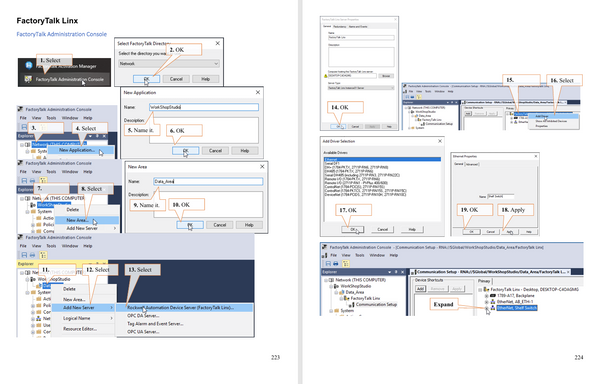Click Print icon in console showing Add New Server submenu
This screenshot has width=600, height=384.
pos(33,255)
